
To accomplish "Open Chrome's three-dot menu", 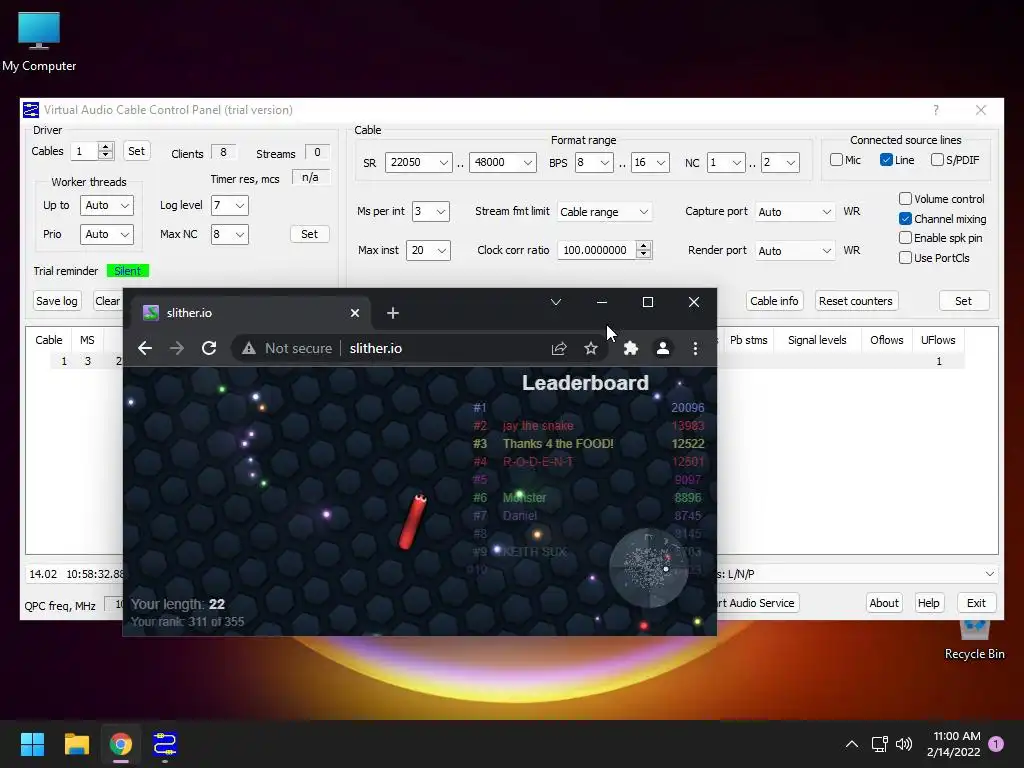I will pos(696,348).
